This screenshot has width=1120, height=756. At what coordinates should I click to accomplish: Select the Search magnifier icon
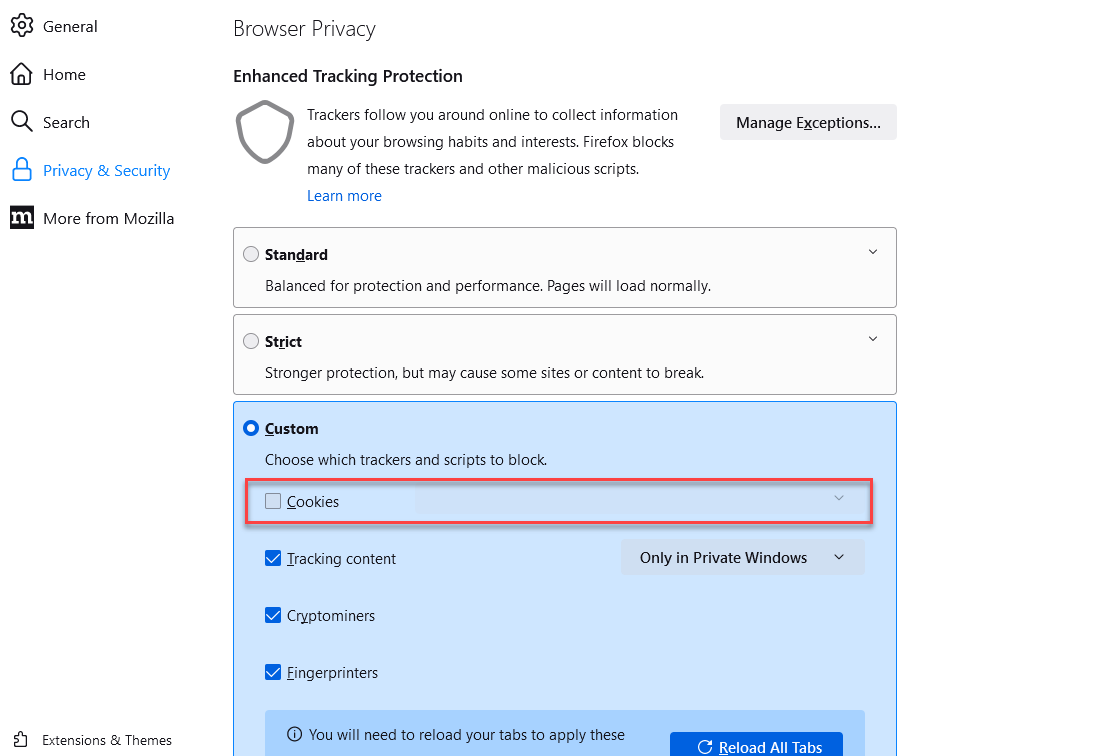point(21,121)
